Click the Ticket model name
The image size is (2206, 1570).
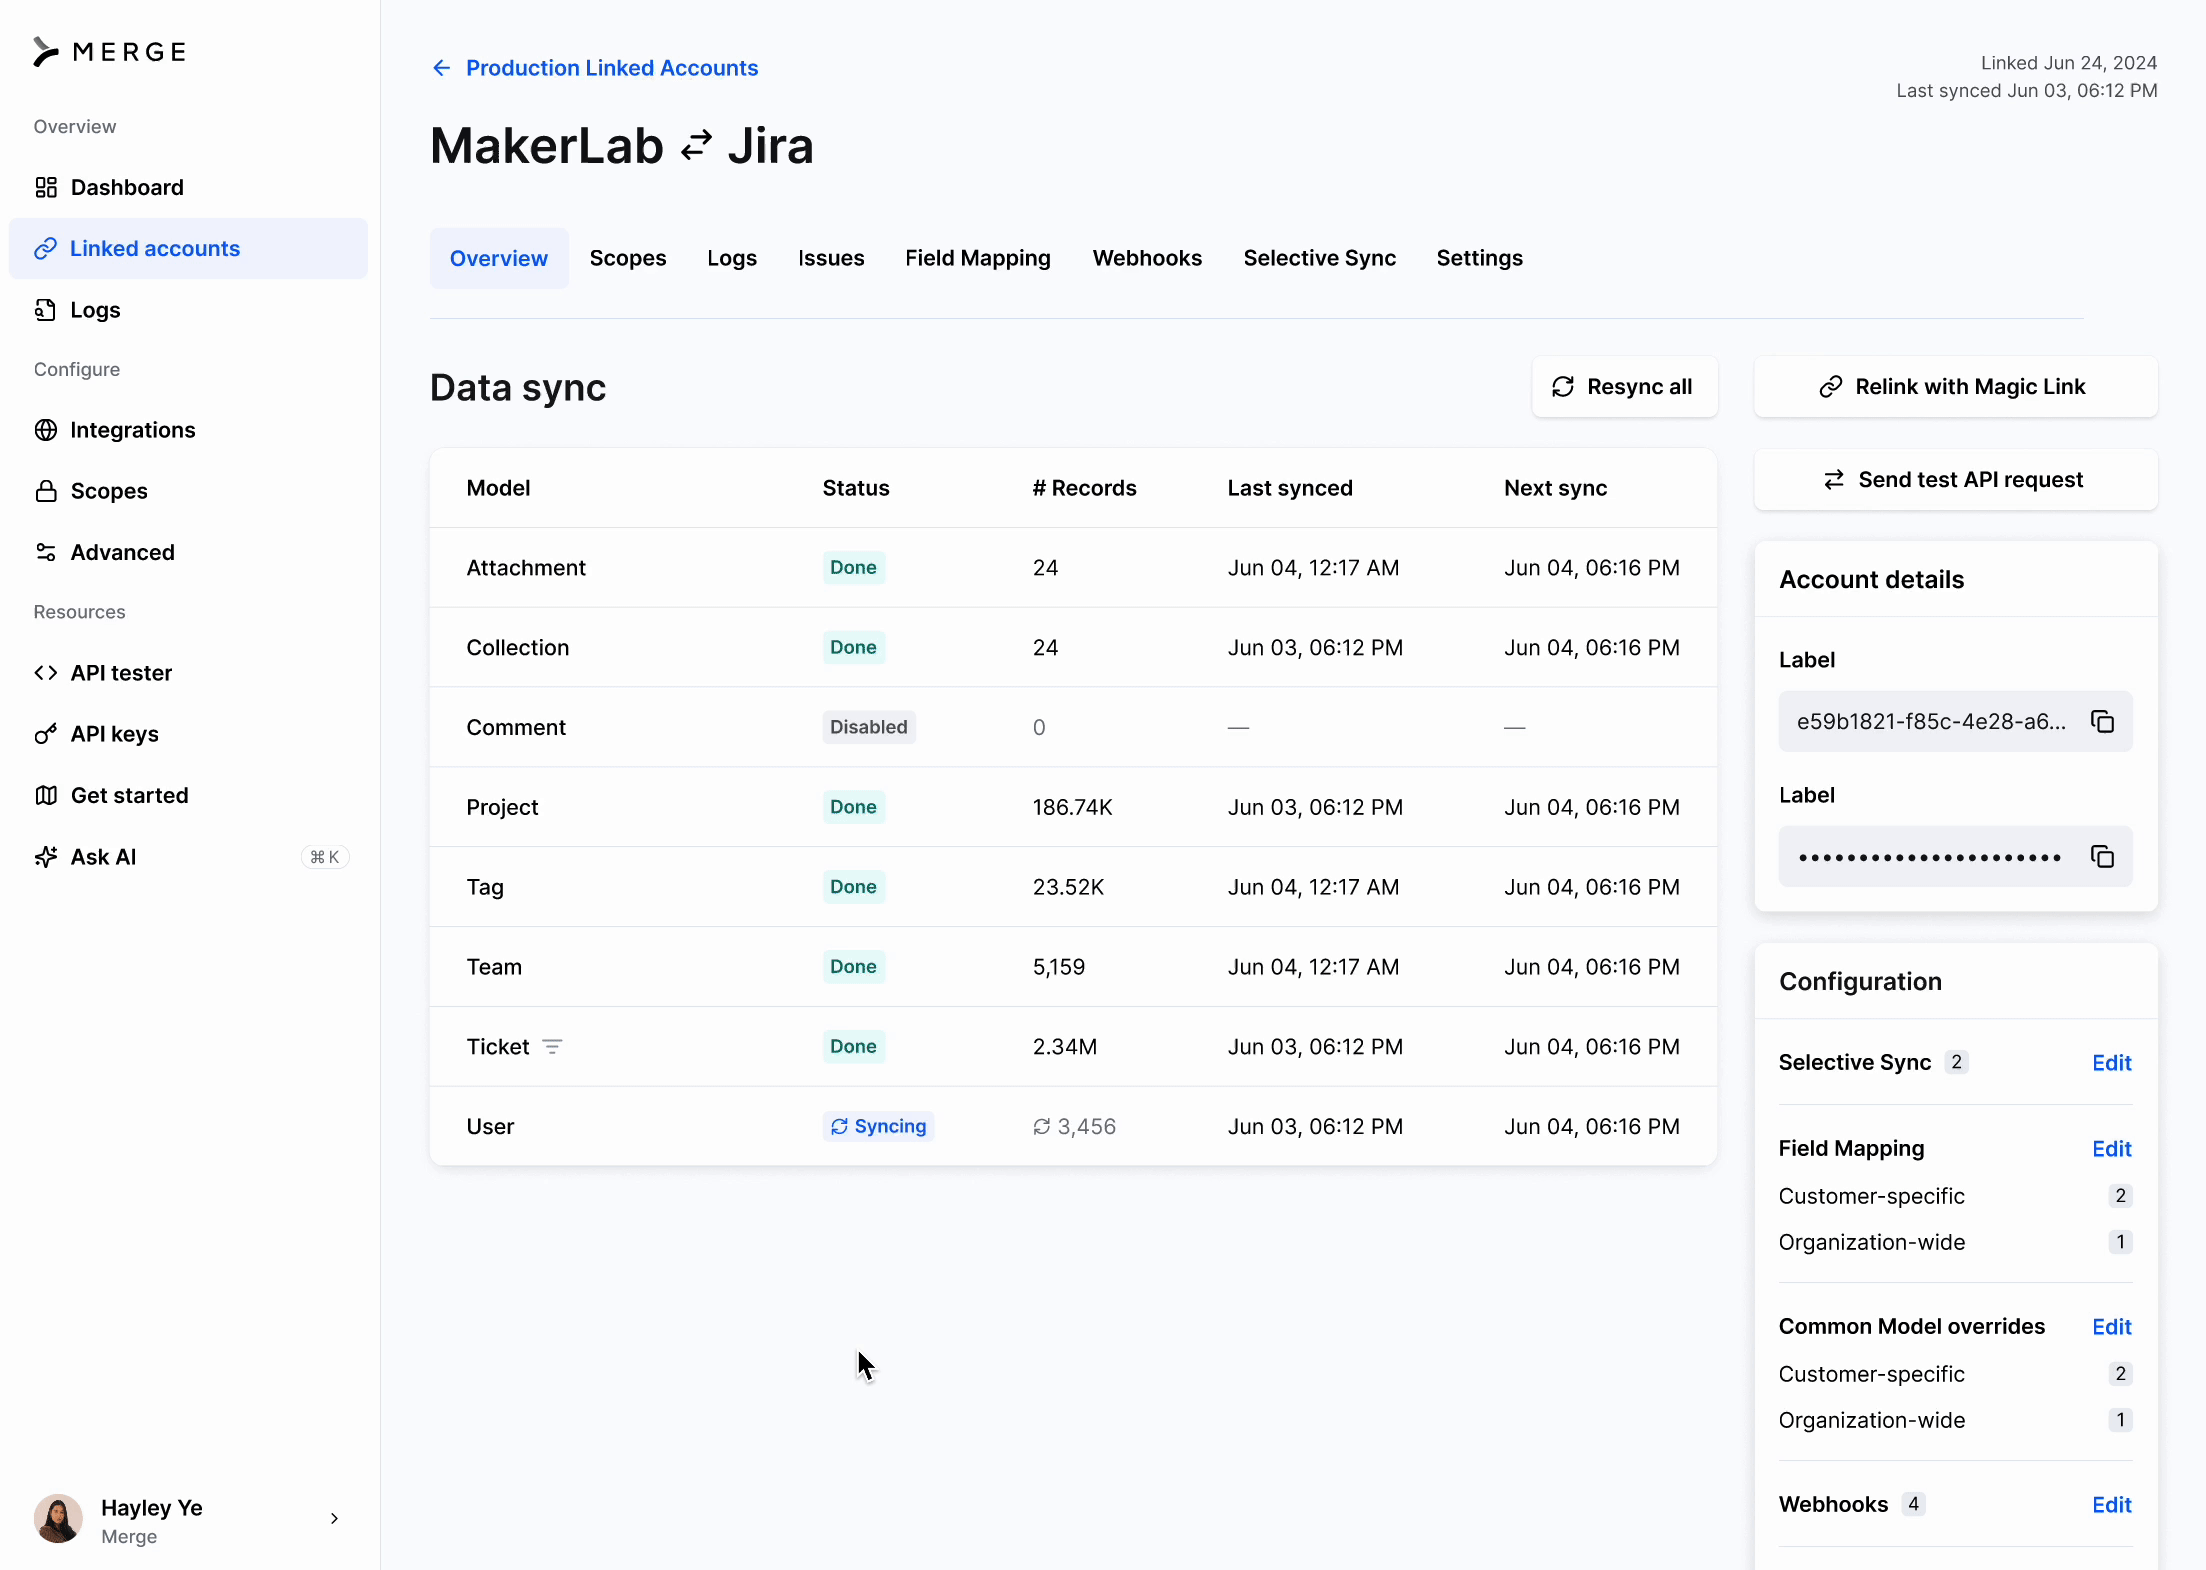(498, 1047)
